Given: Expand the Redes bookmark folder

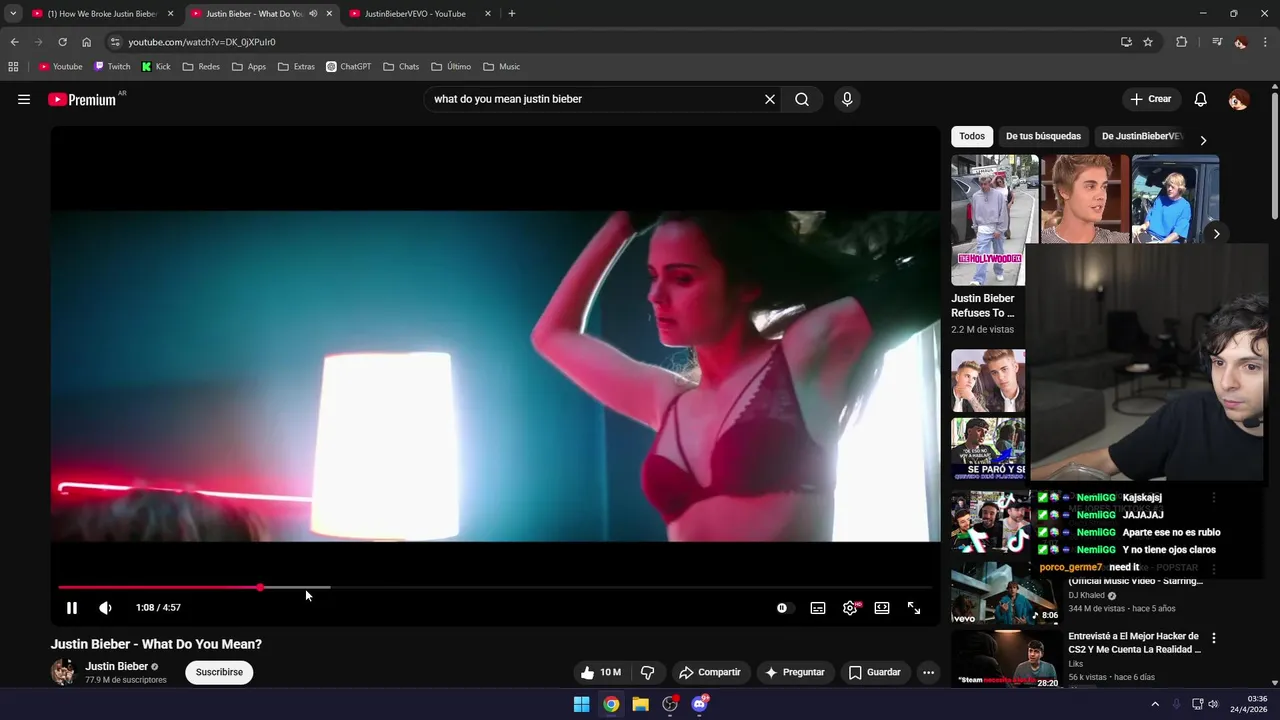Looking at the screenshot, I should click(x=201, y=67).
